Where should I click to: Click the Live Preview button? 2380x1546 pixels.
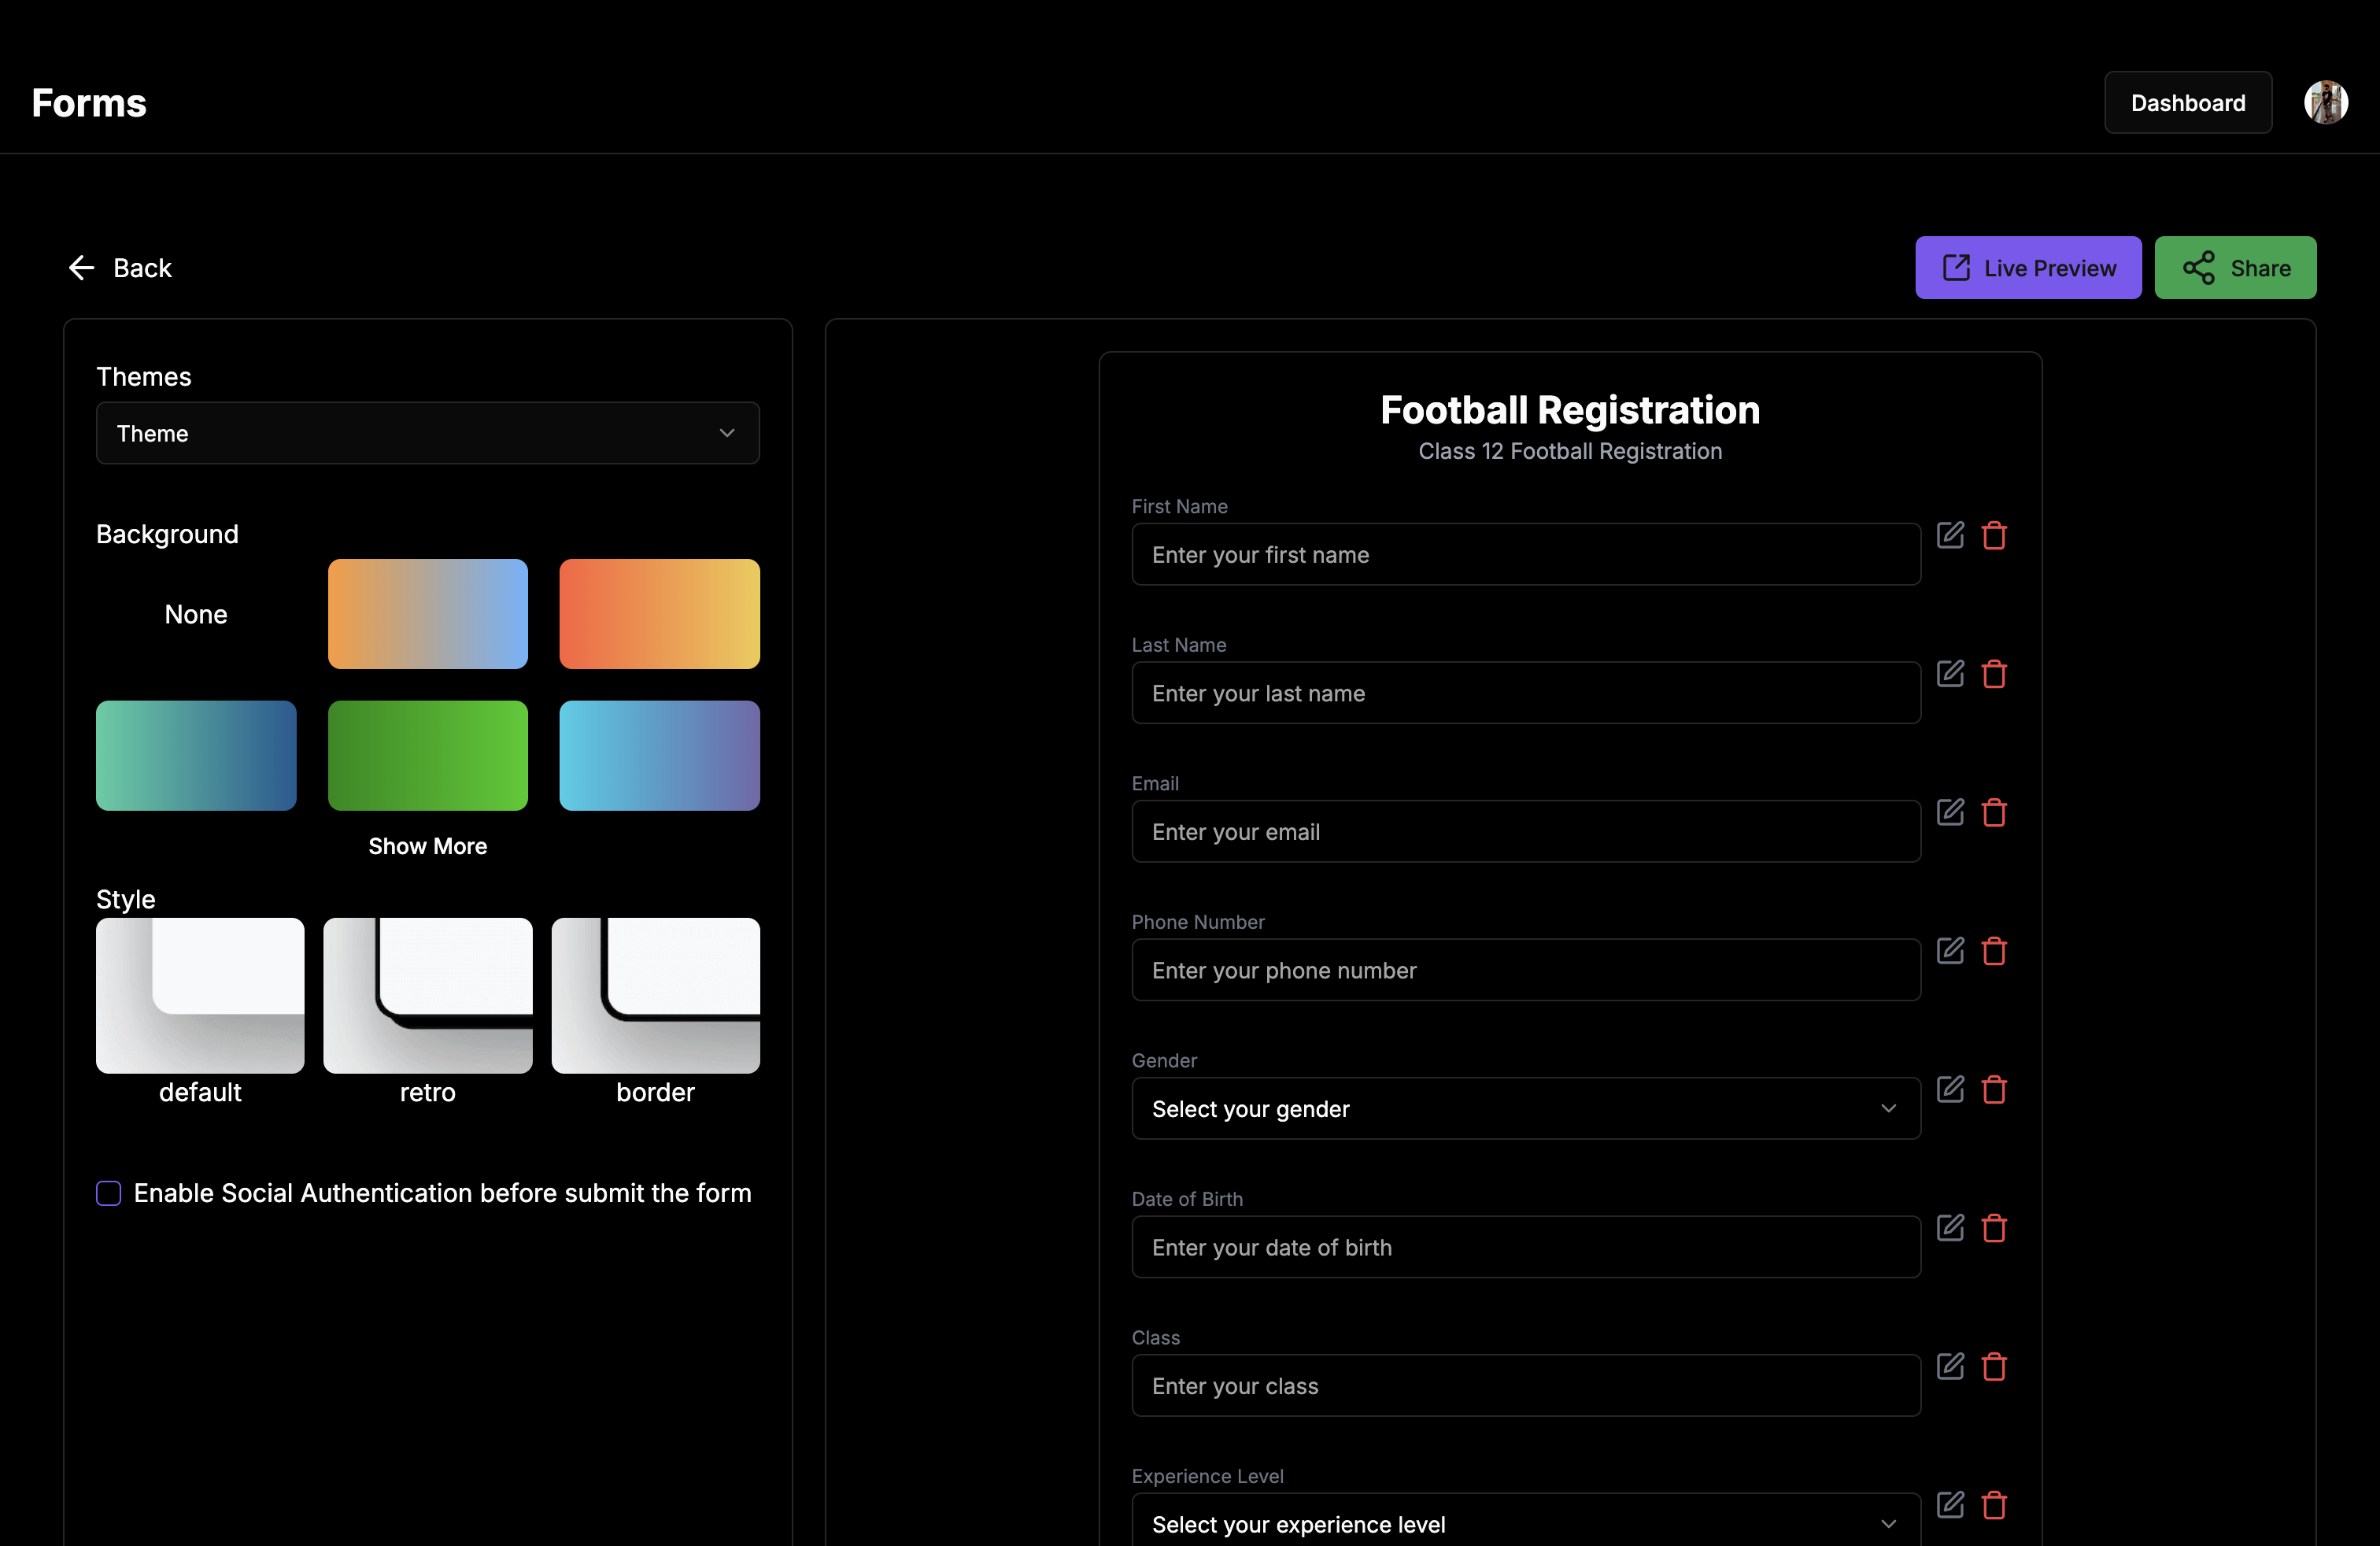[x=2028, y=268]
